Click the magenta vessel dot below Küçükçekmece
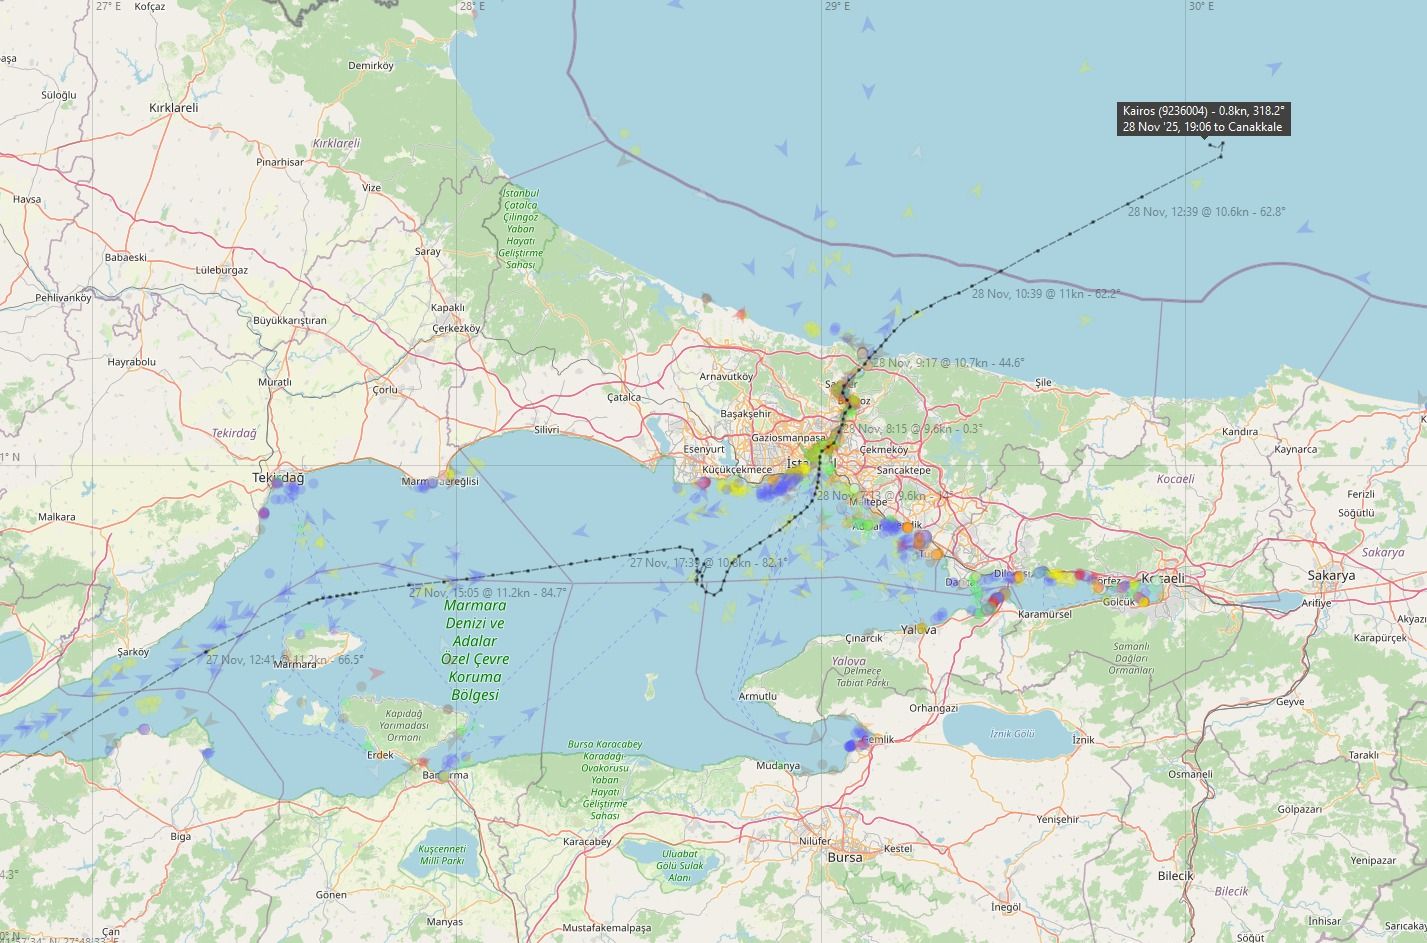The width and height of the screenshot is (1427, 943). [x=703, y=484]
